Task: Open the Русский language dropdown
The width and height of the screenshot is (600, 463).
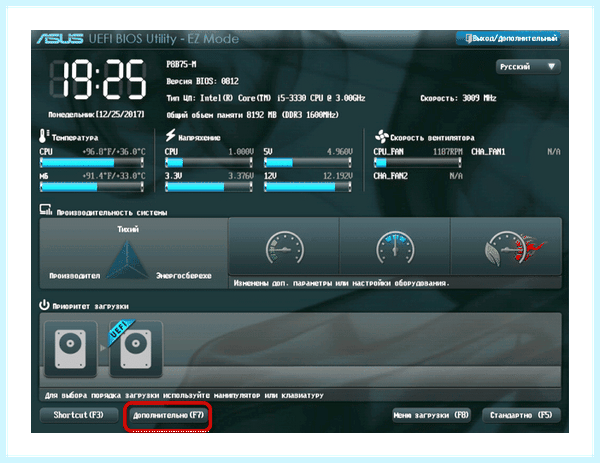Action: click(528, 67)
